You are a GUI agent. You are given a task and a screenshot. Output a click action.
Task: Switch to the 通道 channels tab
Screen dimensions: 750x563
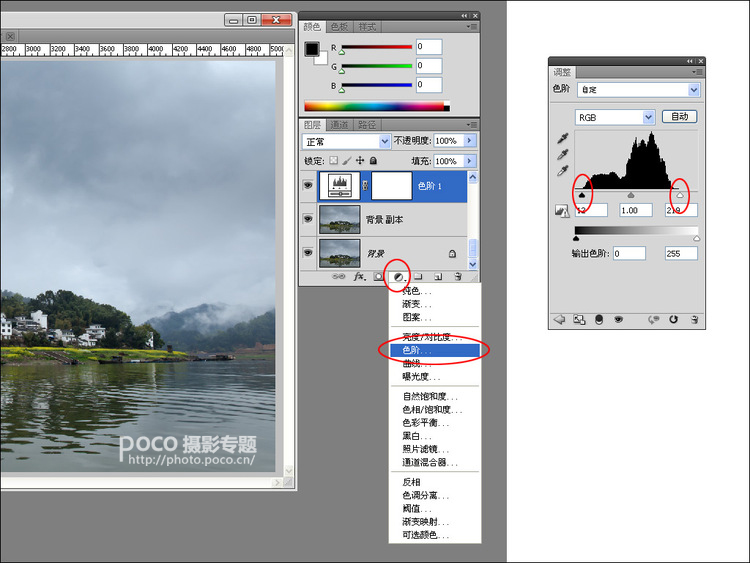[x=339, y=125]
